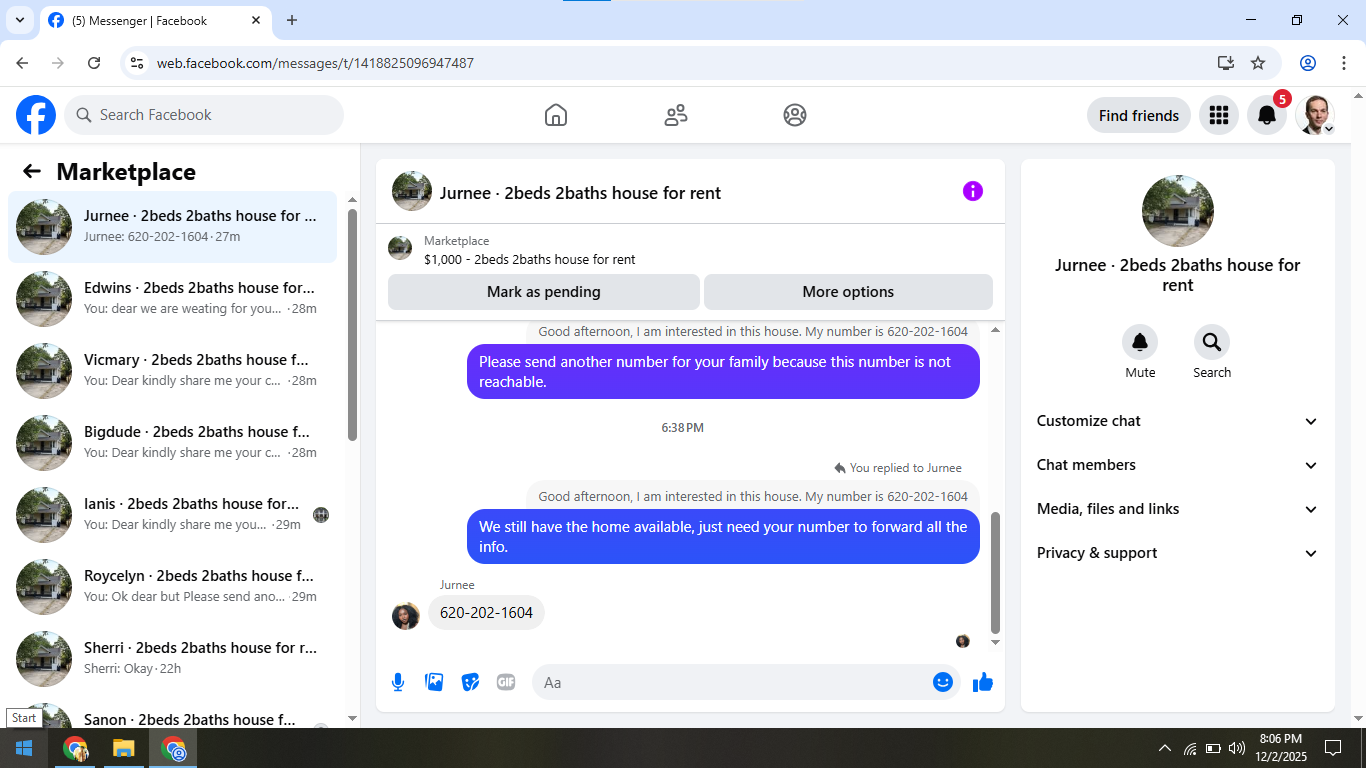The width and height of the screenshot is (1366, 768).
Task: Click house thumbnail in chat header
Action: 412,191
